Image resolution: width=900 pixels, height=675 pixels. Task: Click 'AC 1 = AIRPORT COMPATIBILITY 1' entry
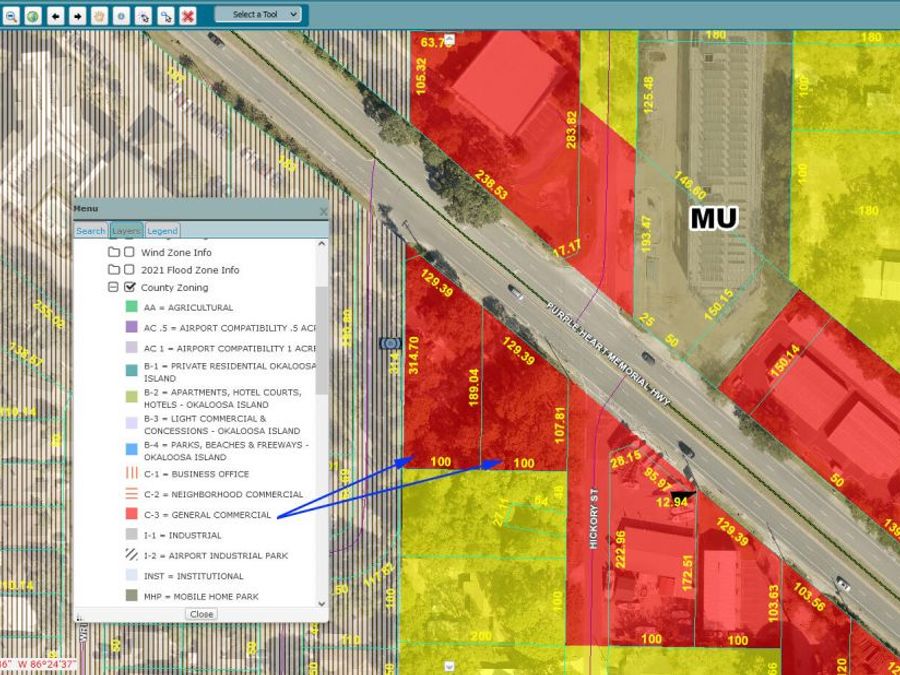click(x=230, y=348)
